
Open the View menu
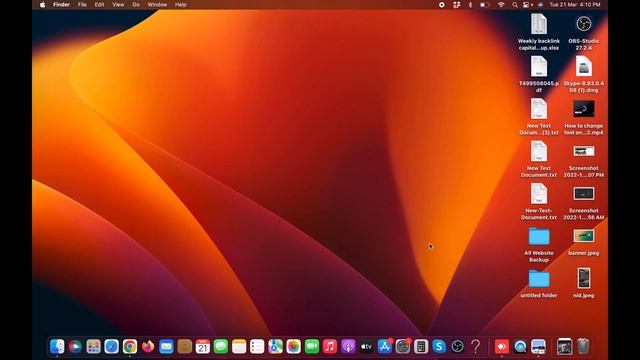(x=118, y=5)
